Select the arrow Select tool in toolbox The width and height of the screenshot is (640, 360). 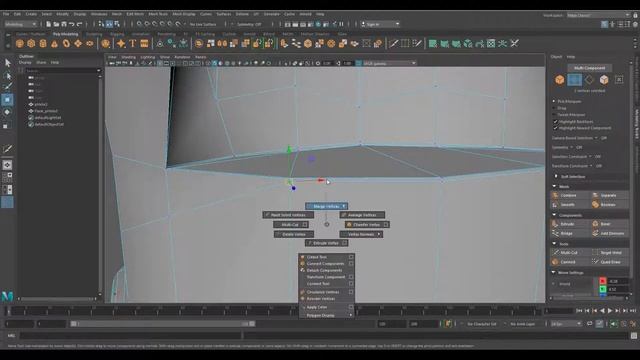tap(7, 63)
